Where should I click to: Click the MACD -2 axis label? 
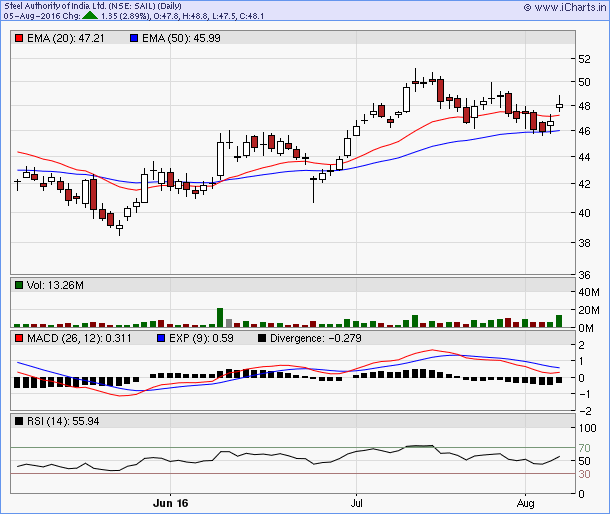click(585, 411)
